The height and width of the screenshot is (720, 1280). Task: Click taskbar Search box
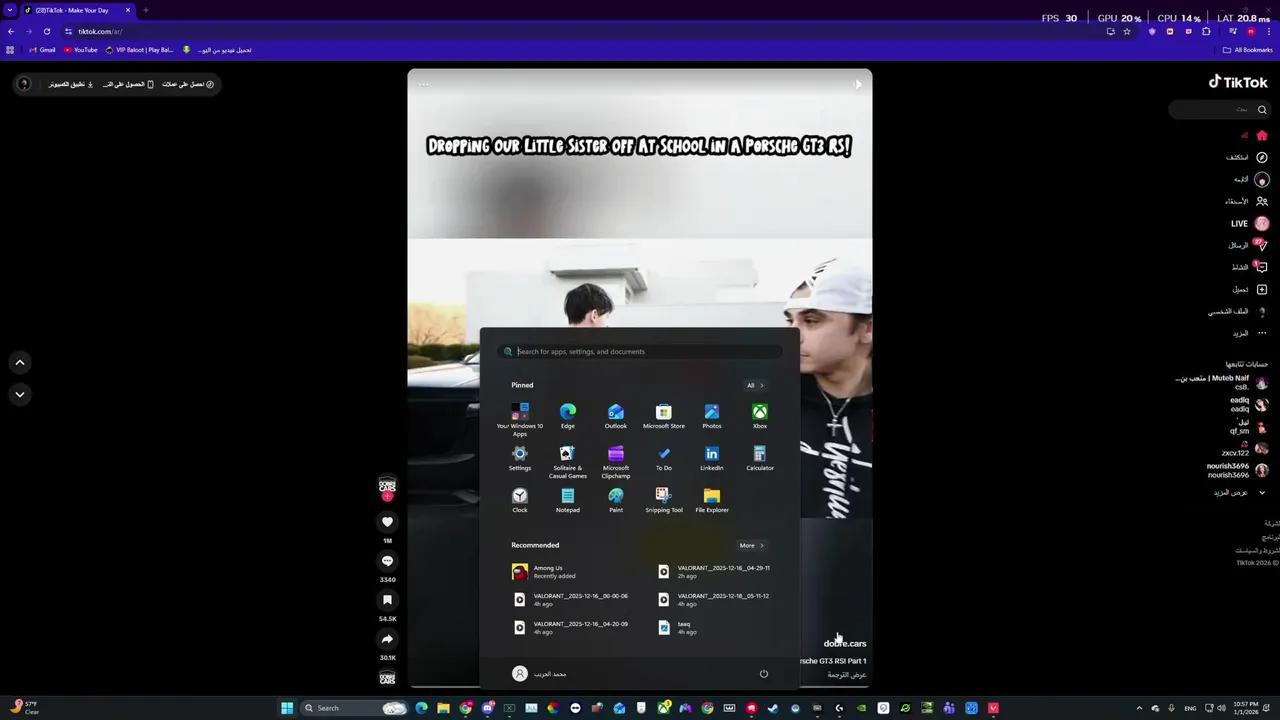(x=355, y=708)
